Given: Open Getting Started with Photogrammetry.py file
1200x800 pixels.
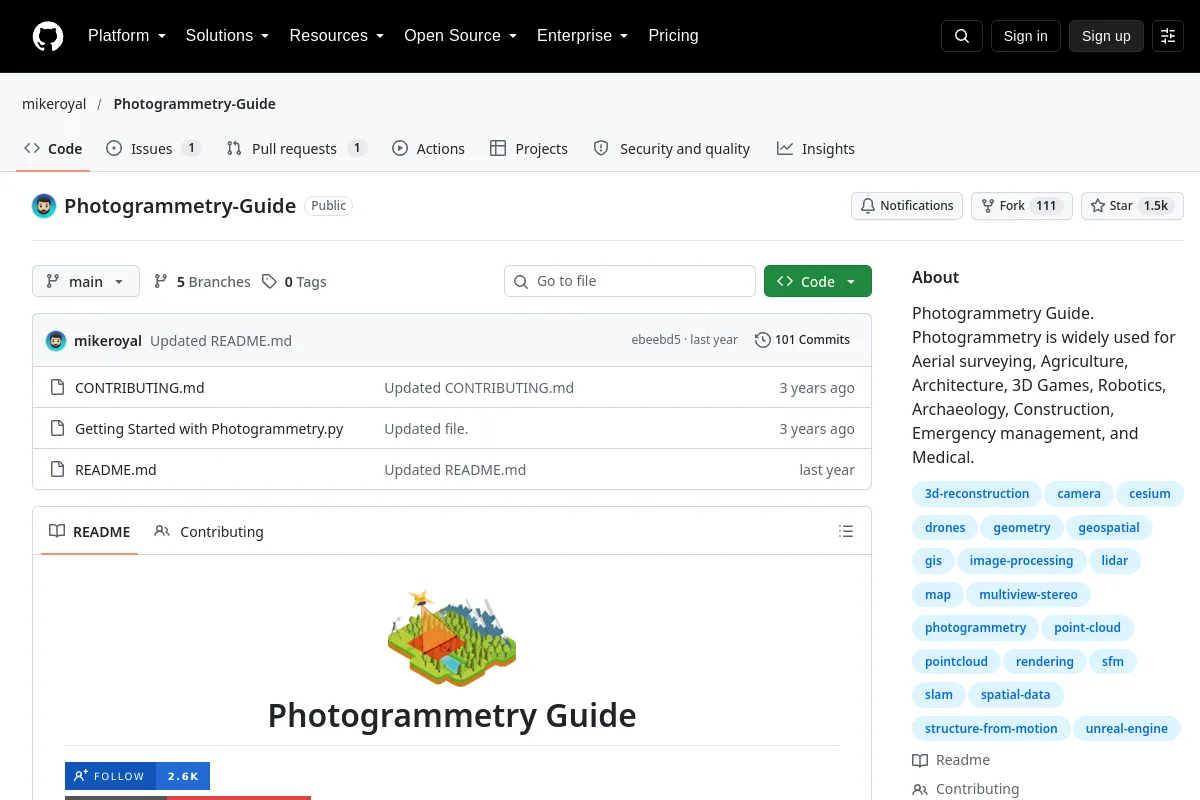Looking at the screenshot, I should point(209,429).
